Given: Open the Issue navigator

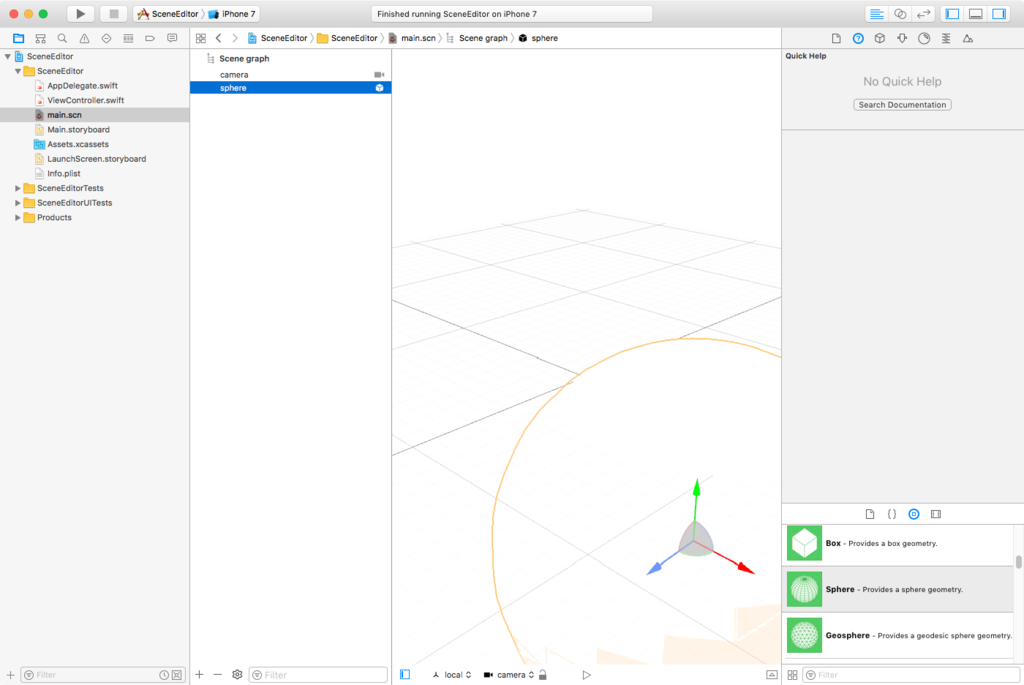Looking at the screenshot, I should 84,39.
